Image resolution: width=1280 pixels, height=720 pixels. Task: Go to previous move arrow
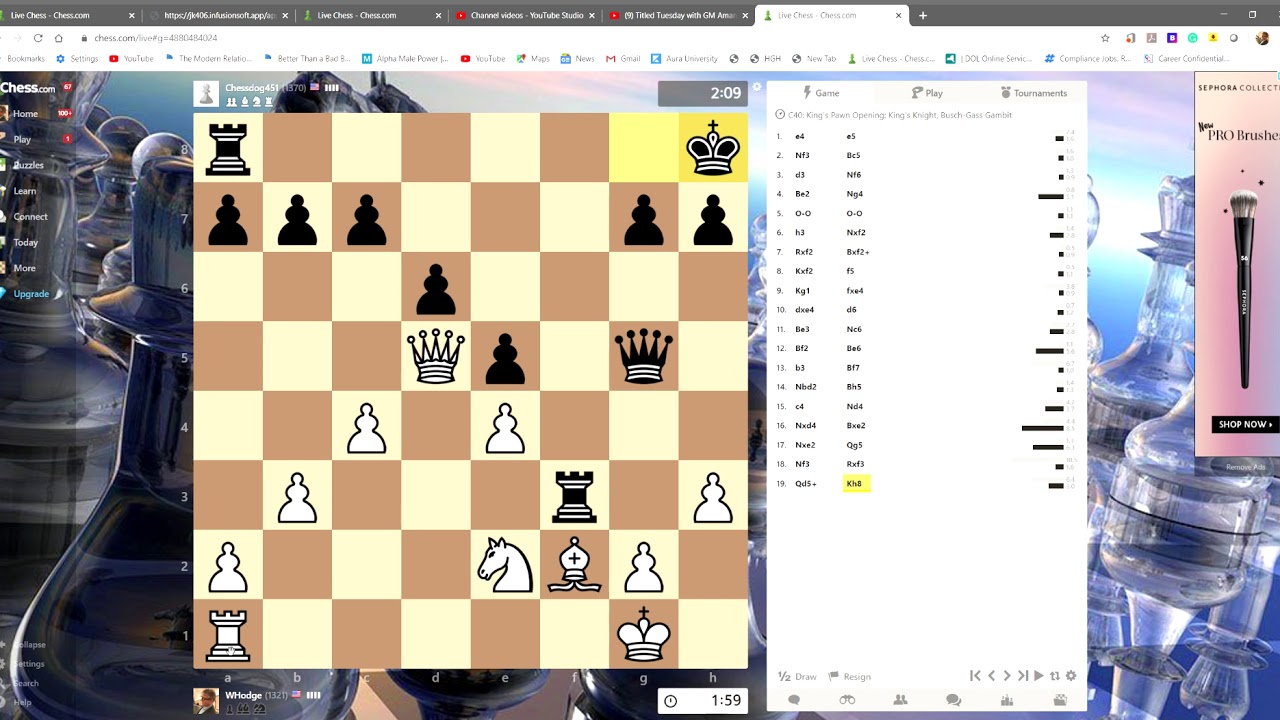pos(991,676)
